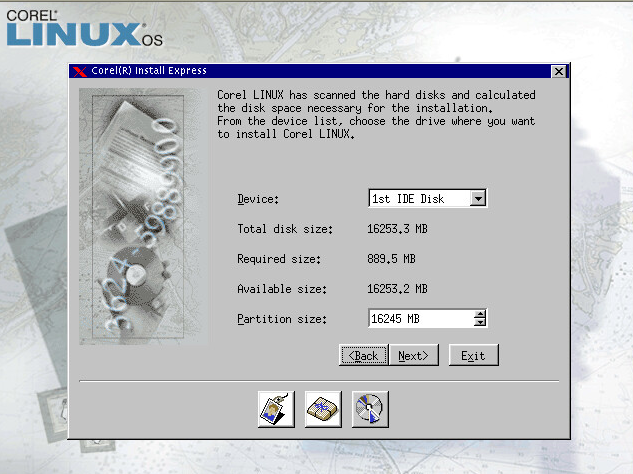Click the user name tag step icon
The height and width of the screenshot is (474, 633).
[x=276, y=409]
